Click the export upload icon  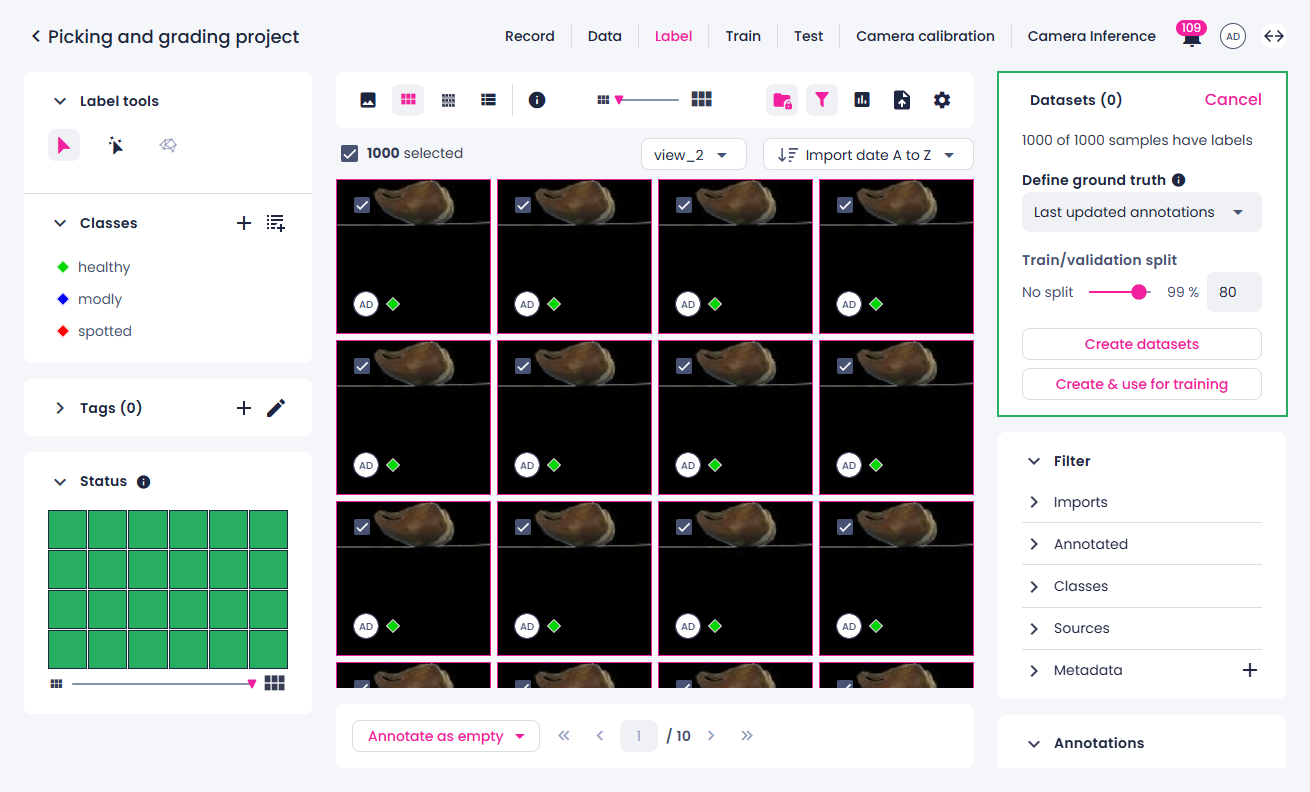click(902, 100)
